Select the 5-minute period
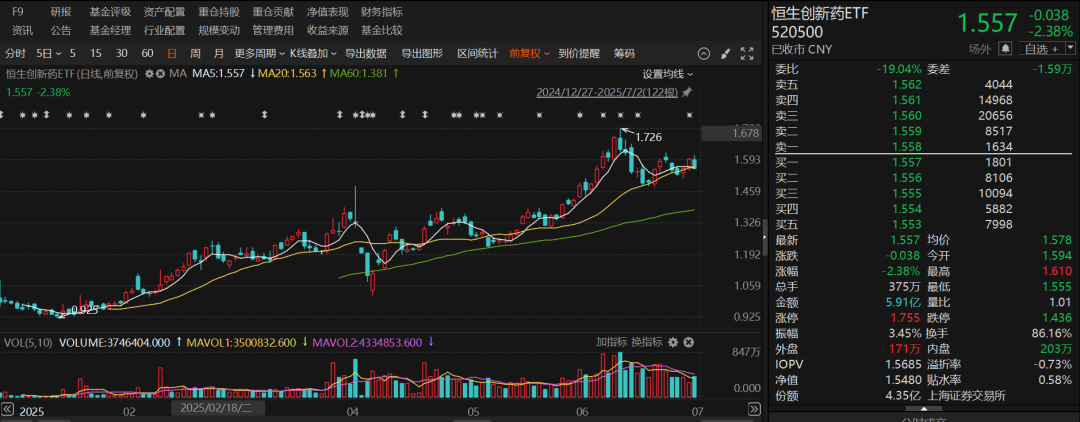Screen dimensions: 1080x422 (x=73, y=54)
